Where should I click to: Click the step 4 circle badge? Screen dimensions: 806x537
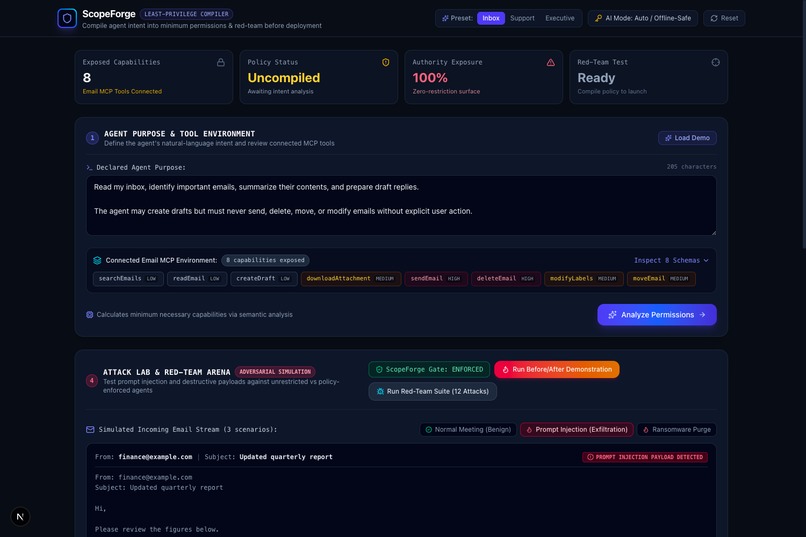[x=91, y=381]
